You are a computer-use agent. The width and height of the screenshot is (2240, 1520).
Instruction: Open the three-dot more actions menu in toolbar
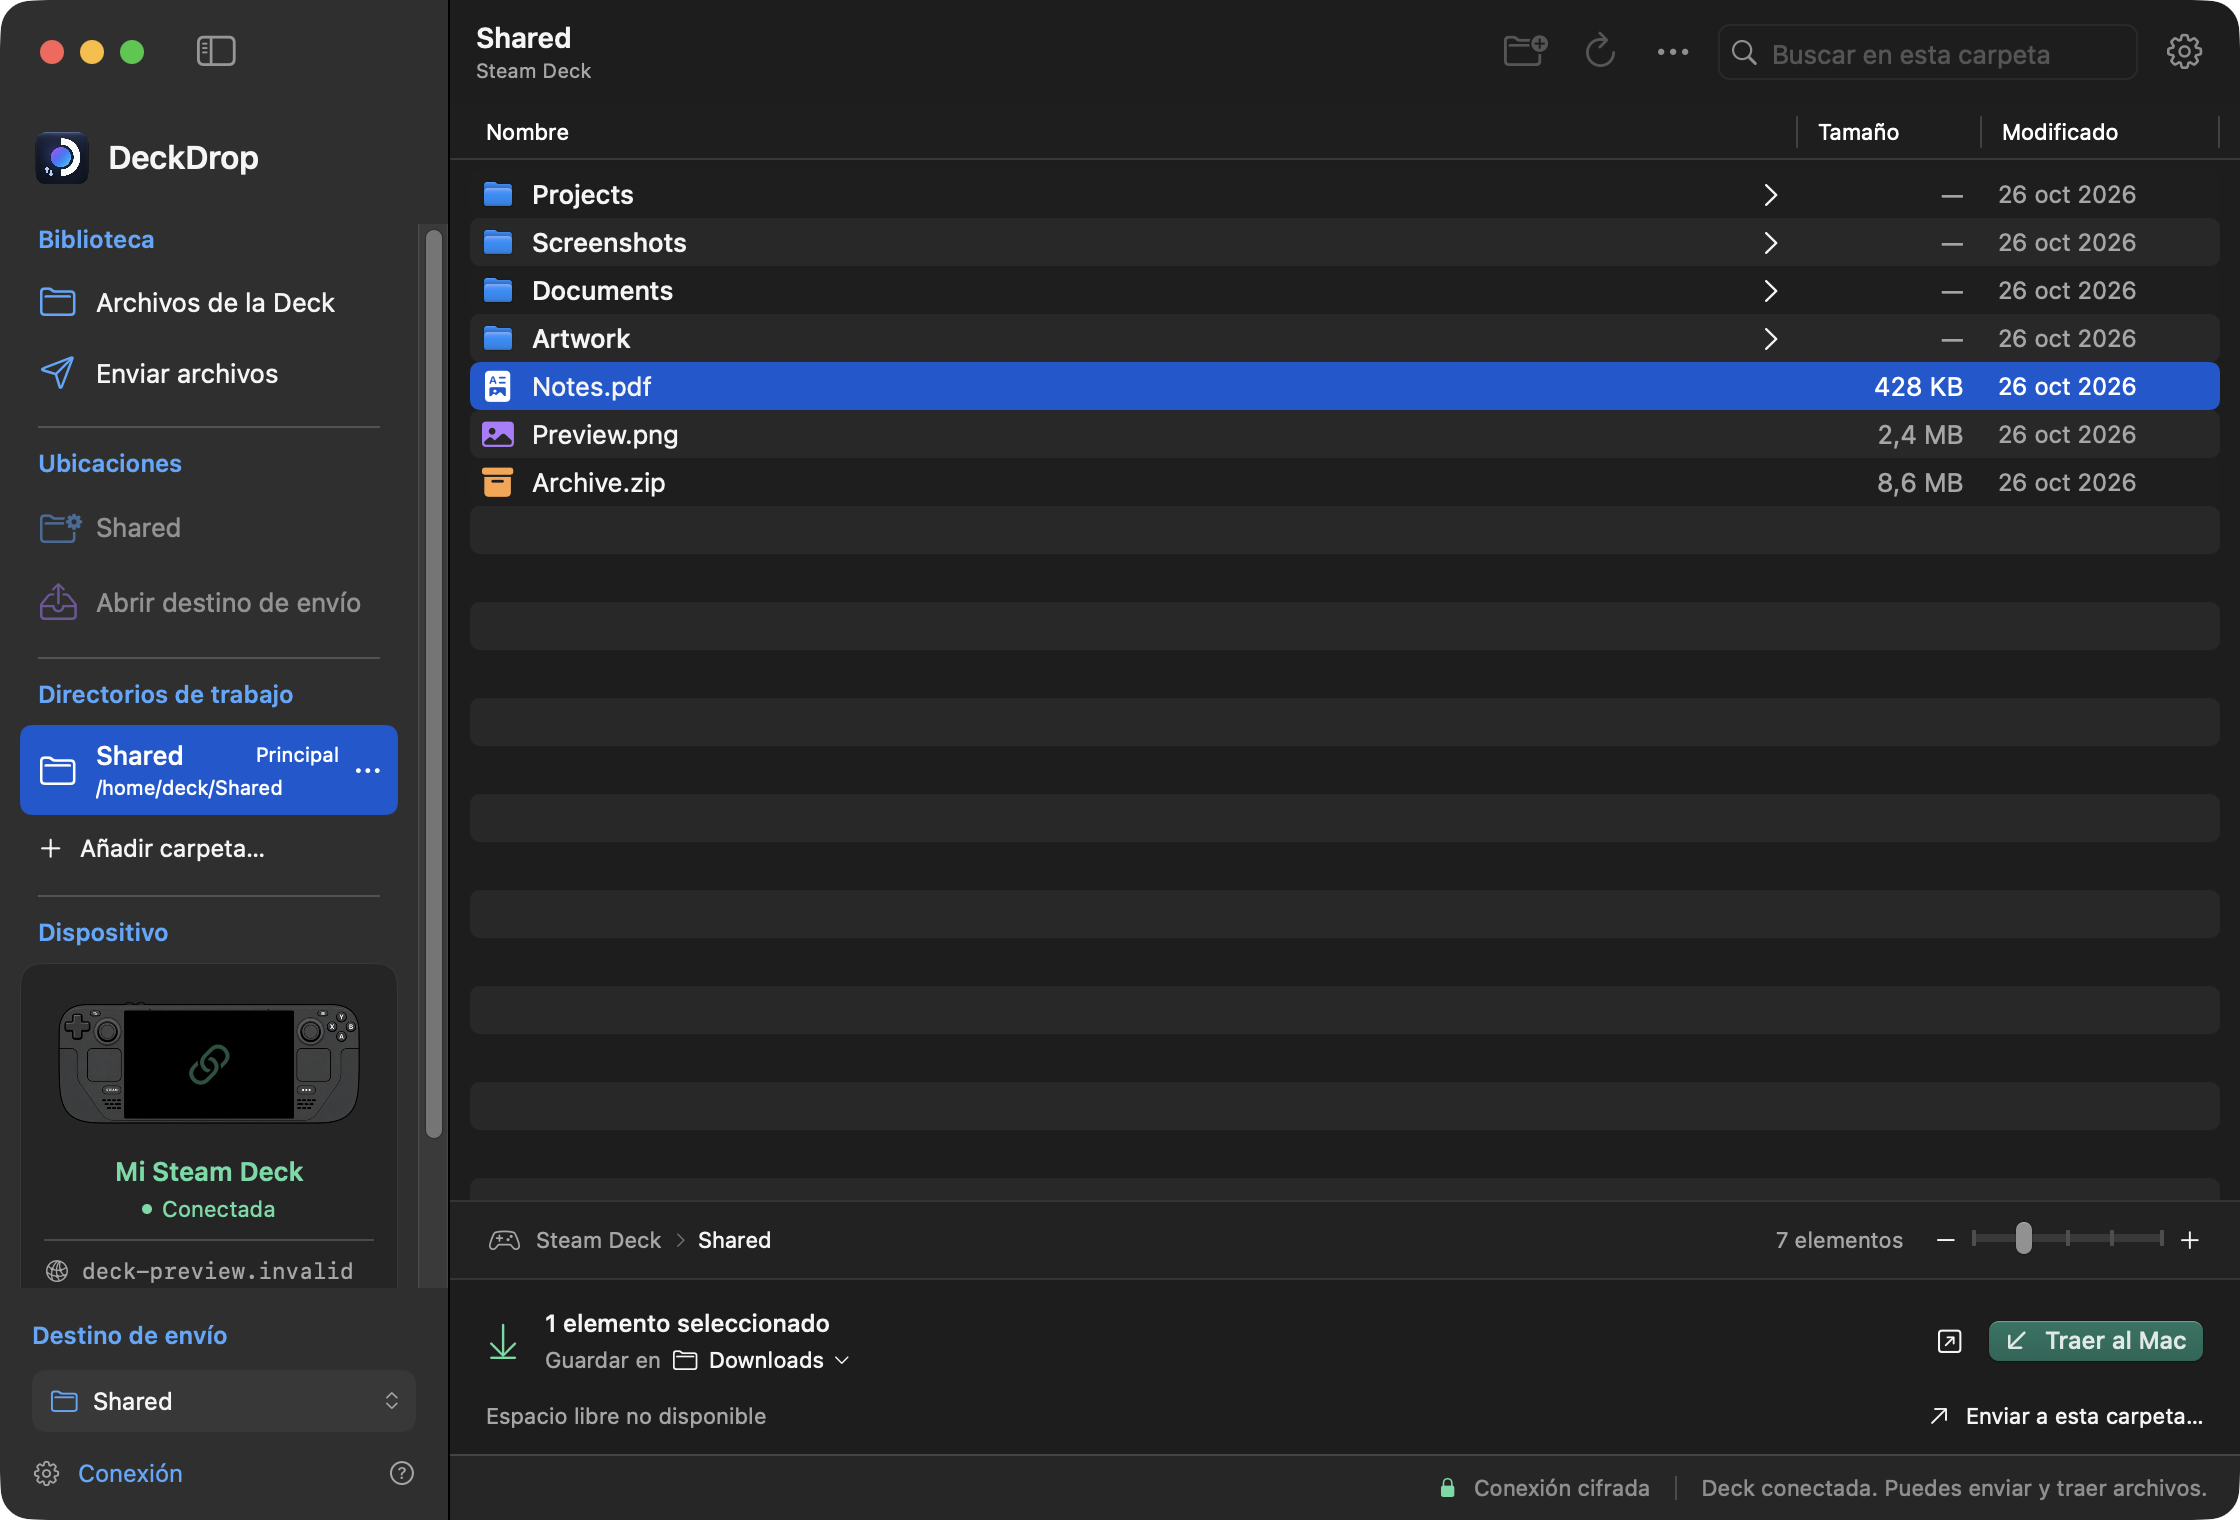click(1673, 52)
